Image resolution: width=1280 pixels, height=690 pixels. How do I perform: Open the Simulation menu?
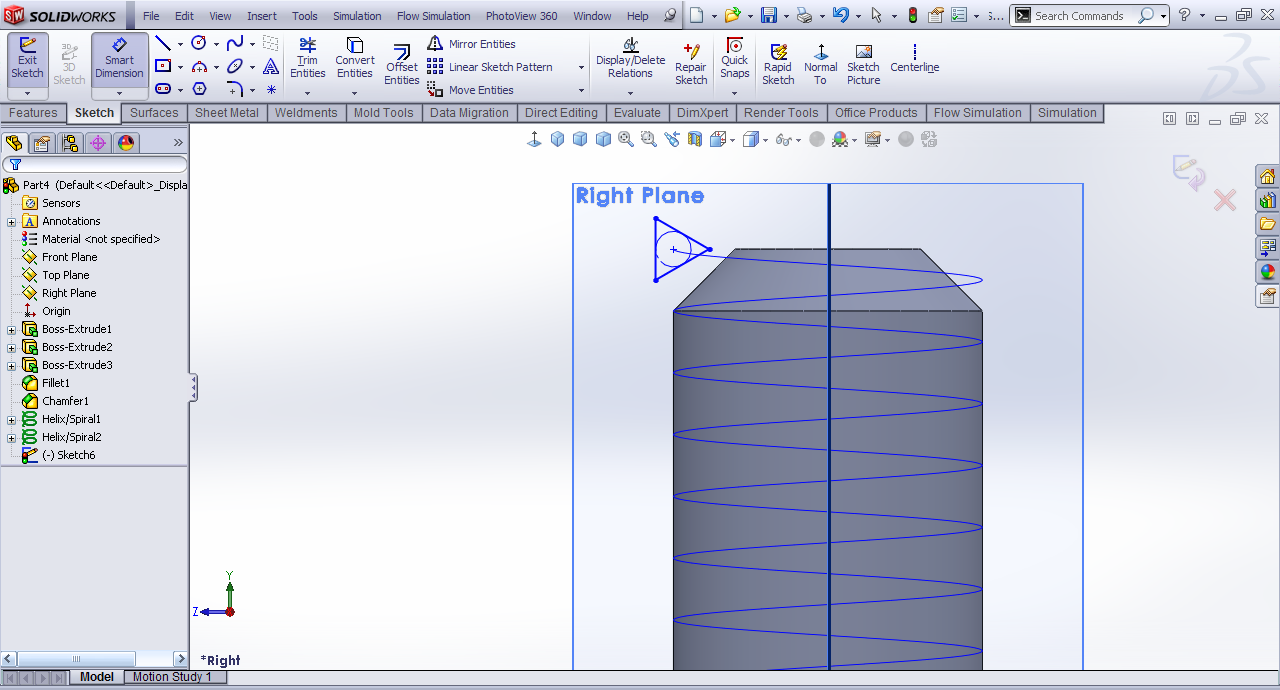tap(357, 16)
